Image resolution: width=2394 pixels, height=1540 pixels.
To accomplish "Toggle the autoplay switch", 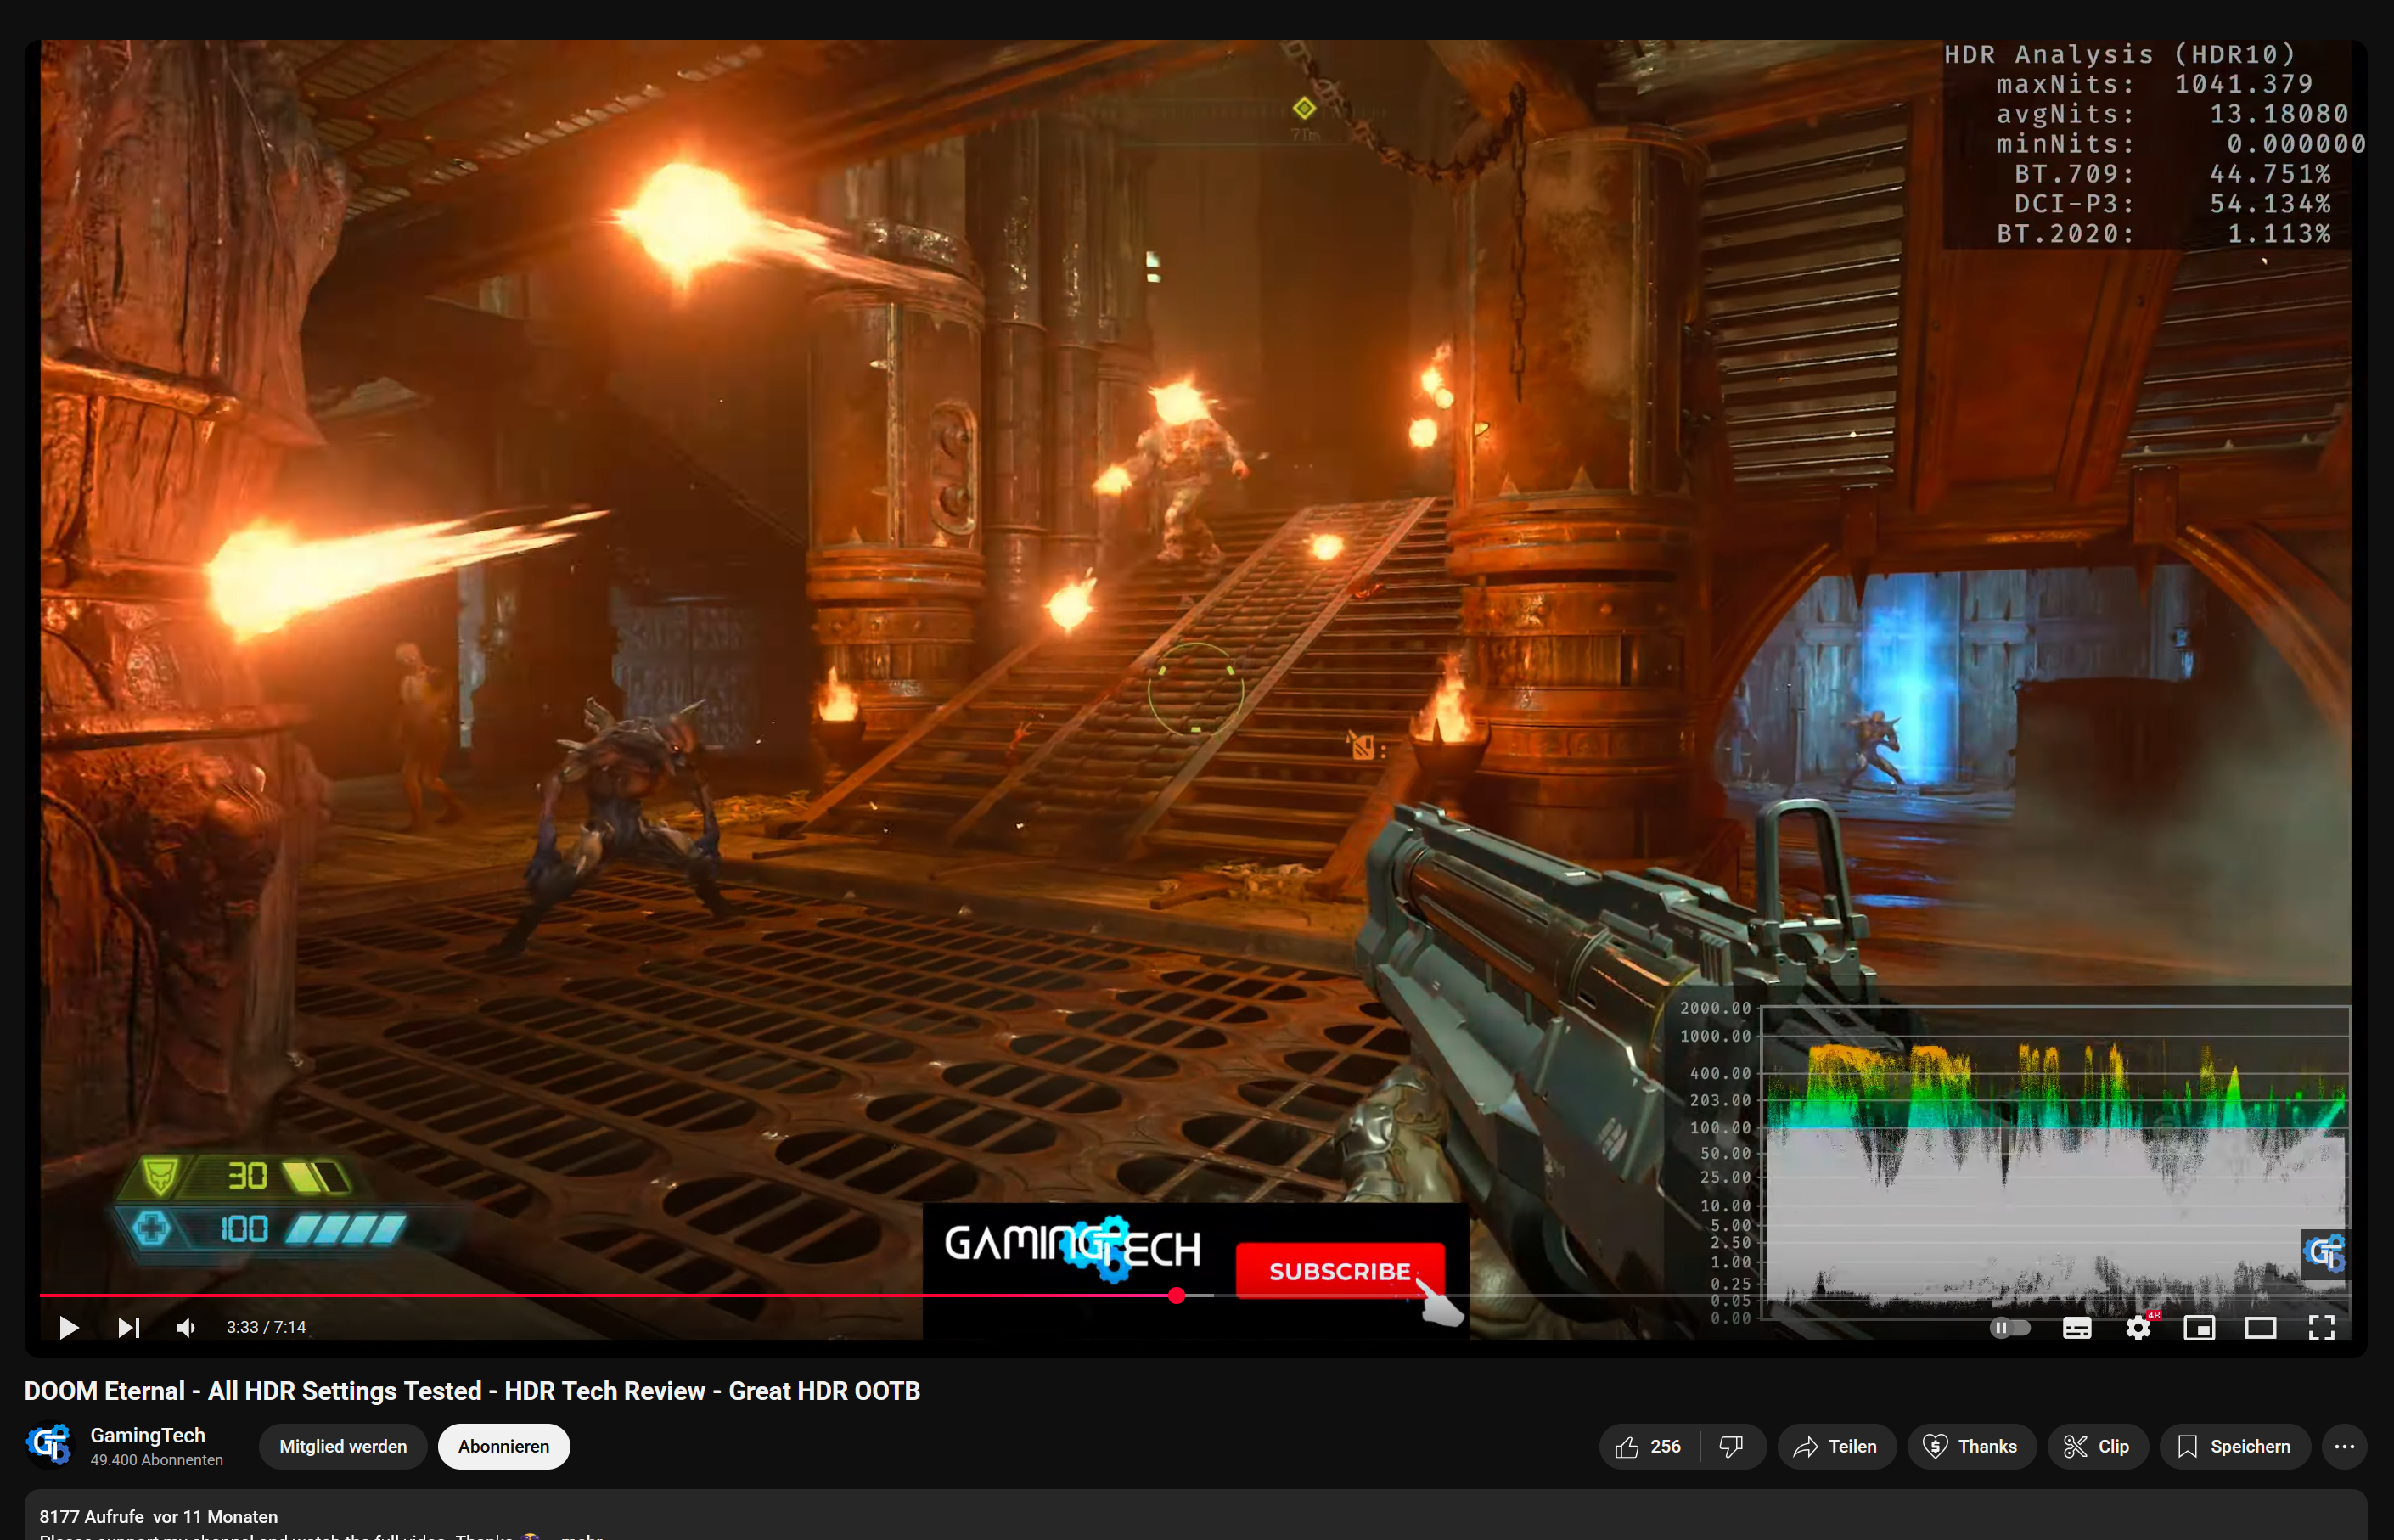I will [x=2010, y=1327].
